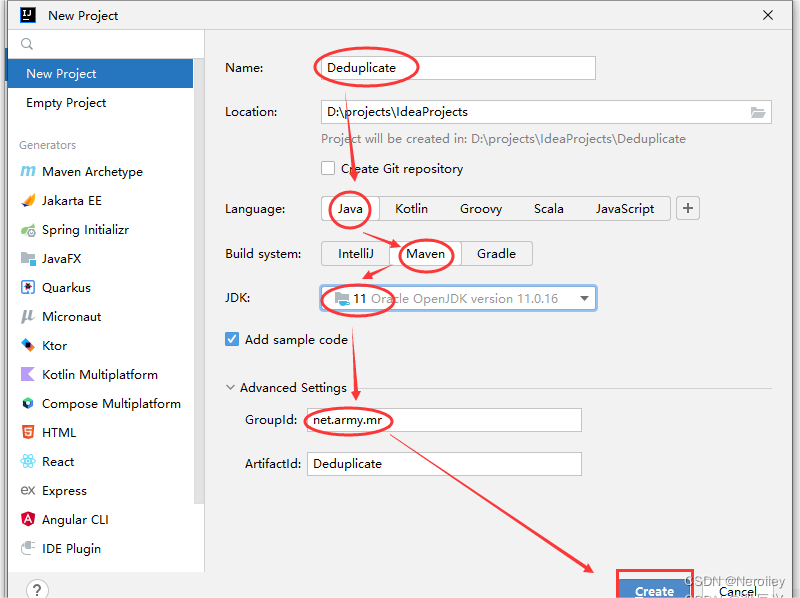Select the Jakarta EE generator label
Screen dimensions: 800x598
click(x=71, y=201)
